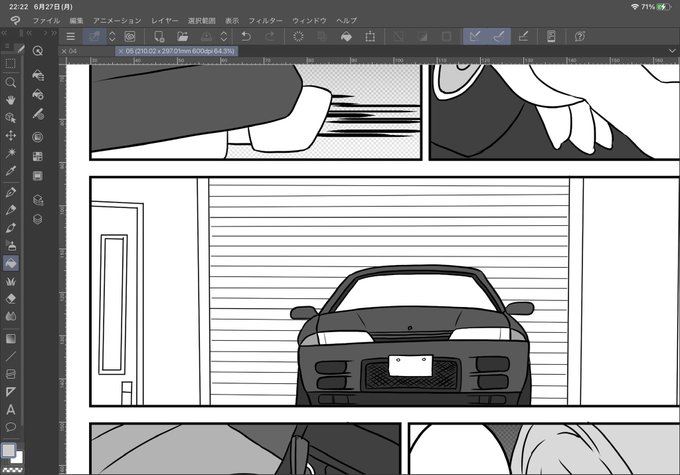Open ファイル menu

pos(46,20)
